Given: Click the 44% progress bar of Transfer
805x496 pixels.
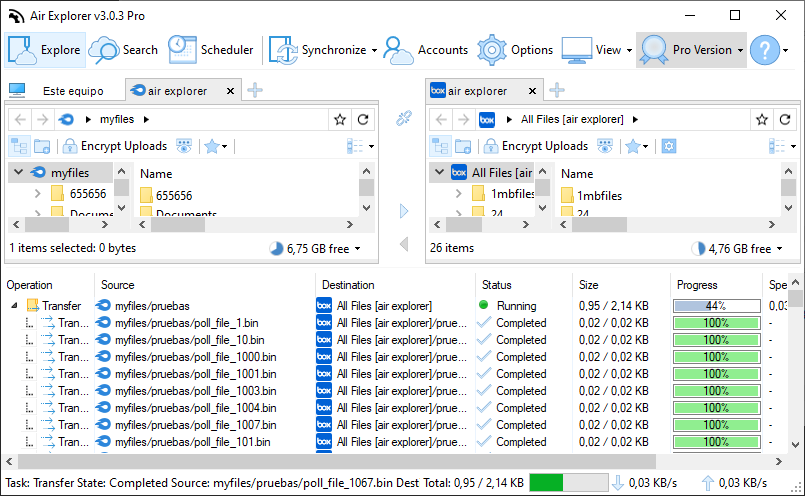Looking at the screenshot, I should click(x=716, y=306).
